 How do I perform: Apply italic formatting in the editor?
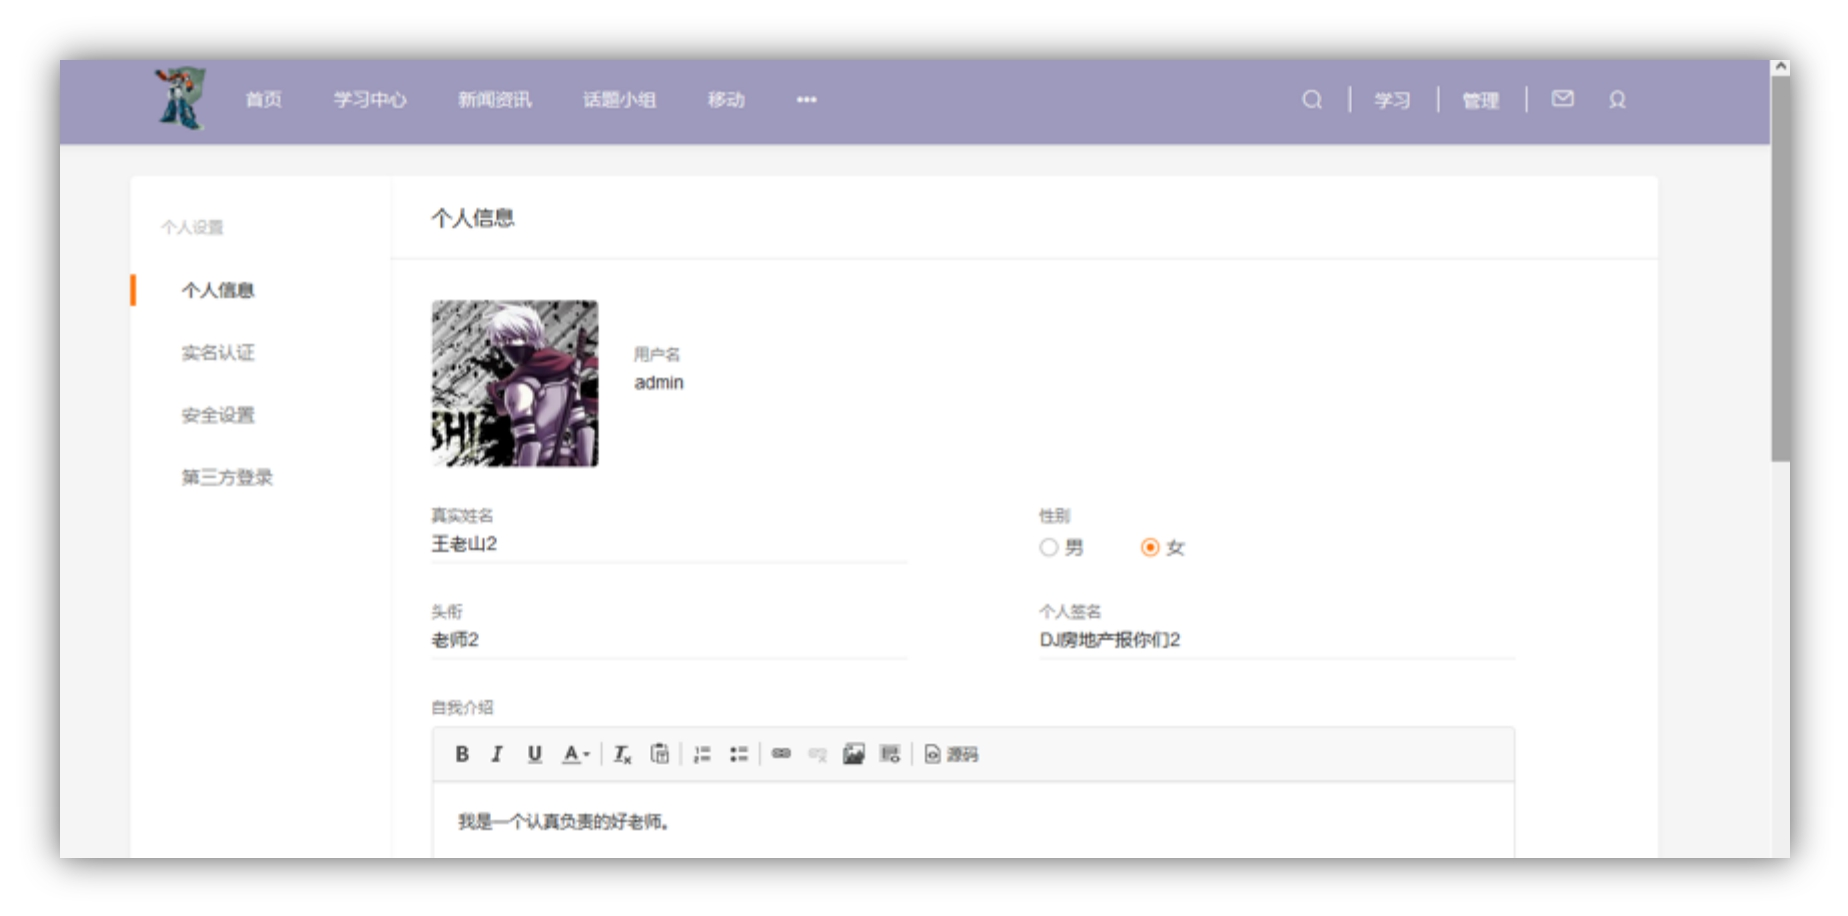pos(497,755)
